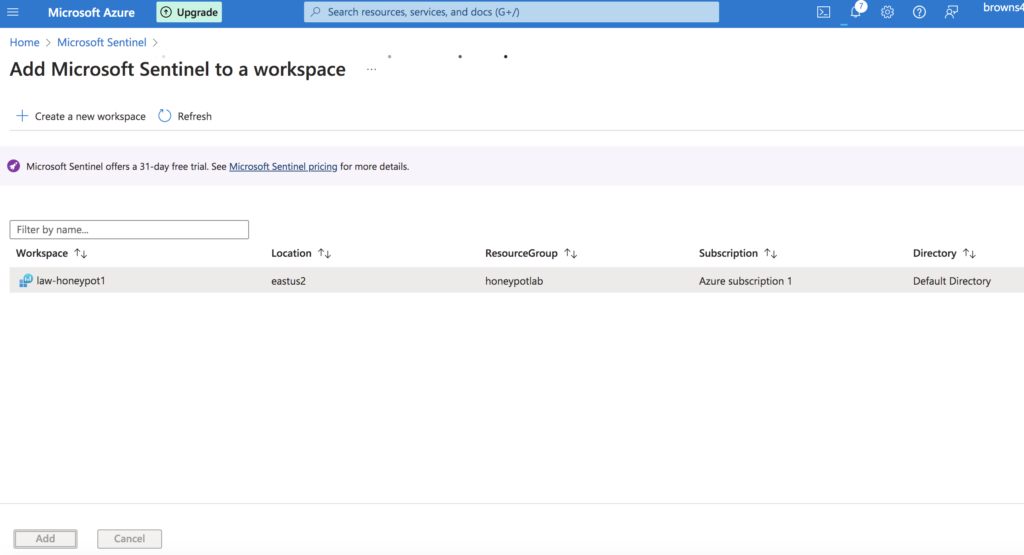This screenshot has width=1024, height=555.
Task: Open the browns account menu
Action: tap(1003, 8)
